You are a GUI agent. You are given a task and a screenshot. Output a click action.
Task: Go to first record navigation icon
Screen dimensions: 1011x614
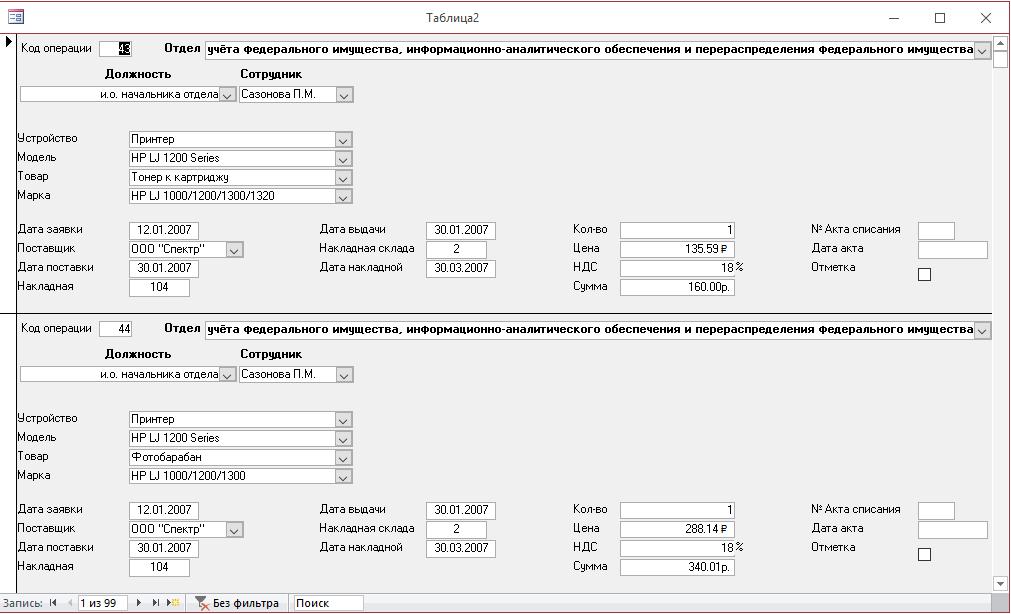click(53, 603)
